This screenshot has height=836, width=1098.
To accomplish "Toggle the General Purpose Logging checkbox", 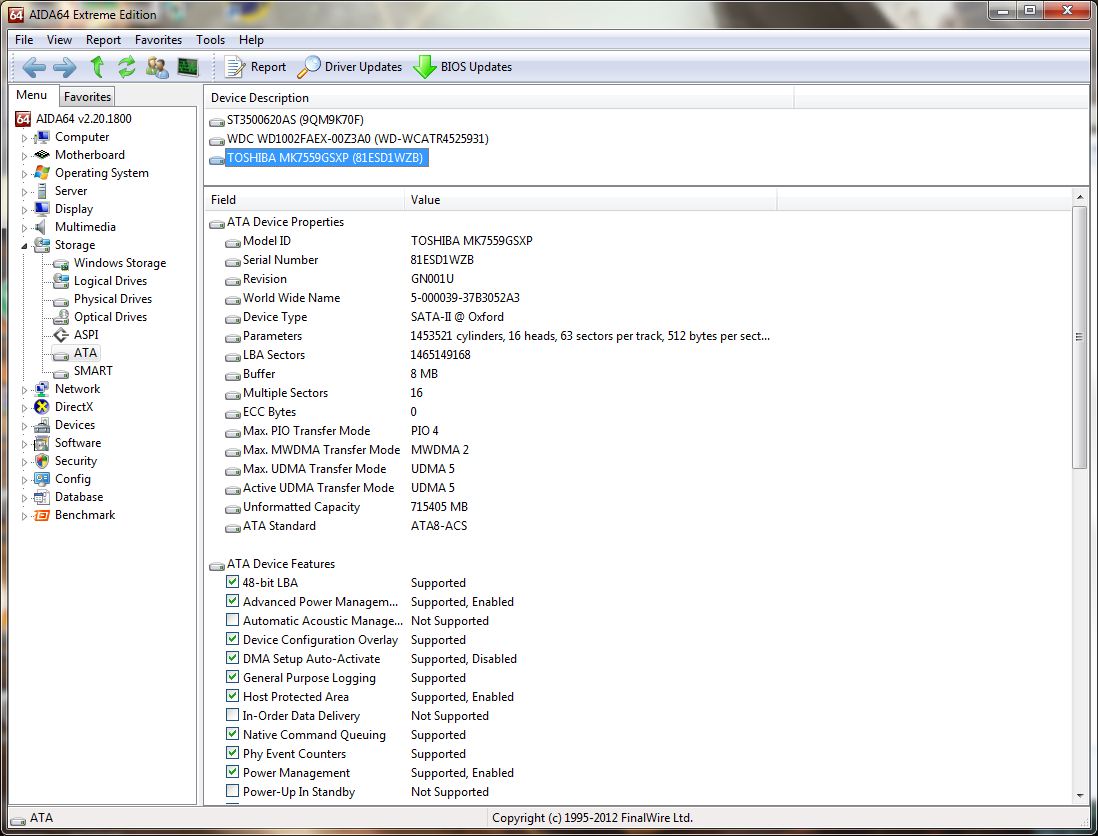I will [232, 676].
